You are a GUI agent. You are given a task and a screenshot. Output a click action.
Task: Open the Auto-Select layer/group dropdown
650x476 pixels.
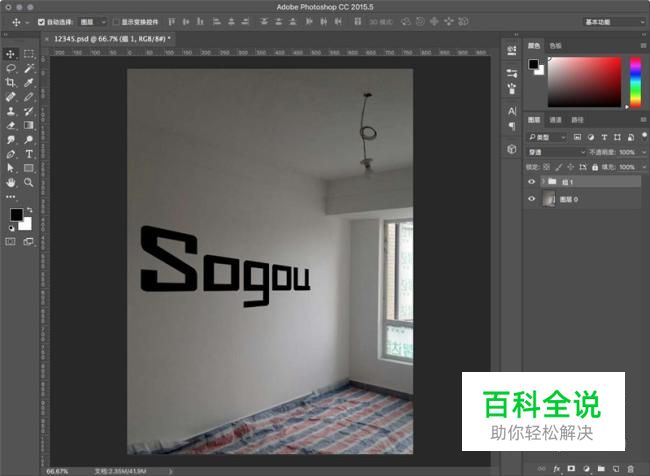coord(93,22)
